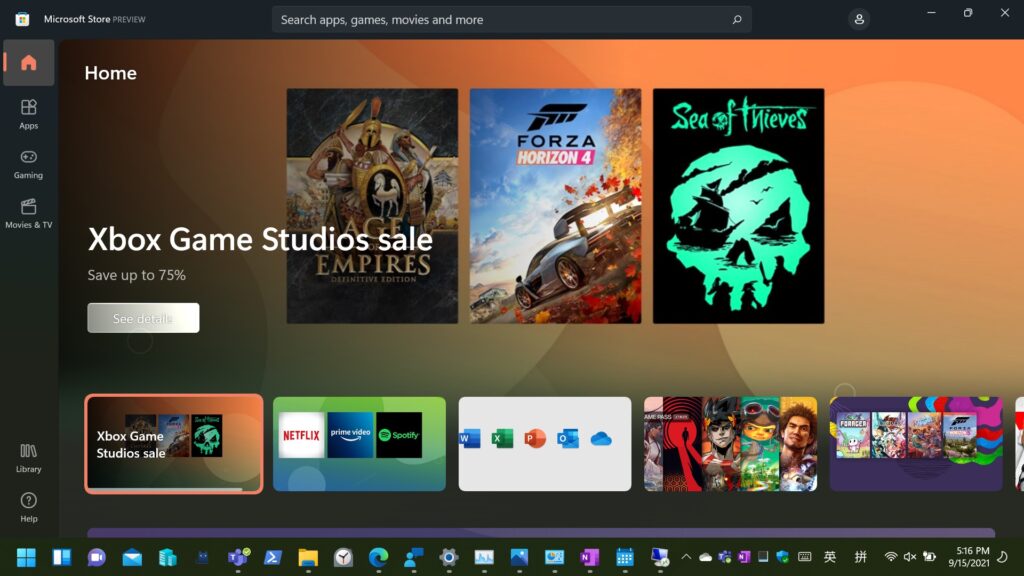Open the Sea of Thieves cover
The width and height of the screenshot is (1024, 576).
pos(738,206)
